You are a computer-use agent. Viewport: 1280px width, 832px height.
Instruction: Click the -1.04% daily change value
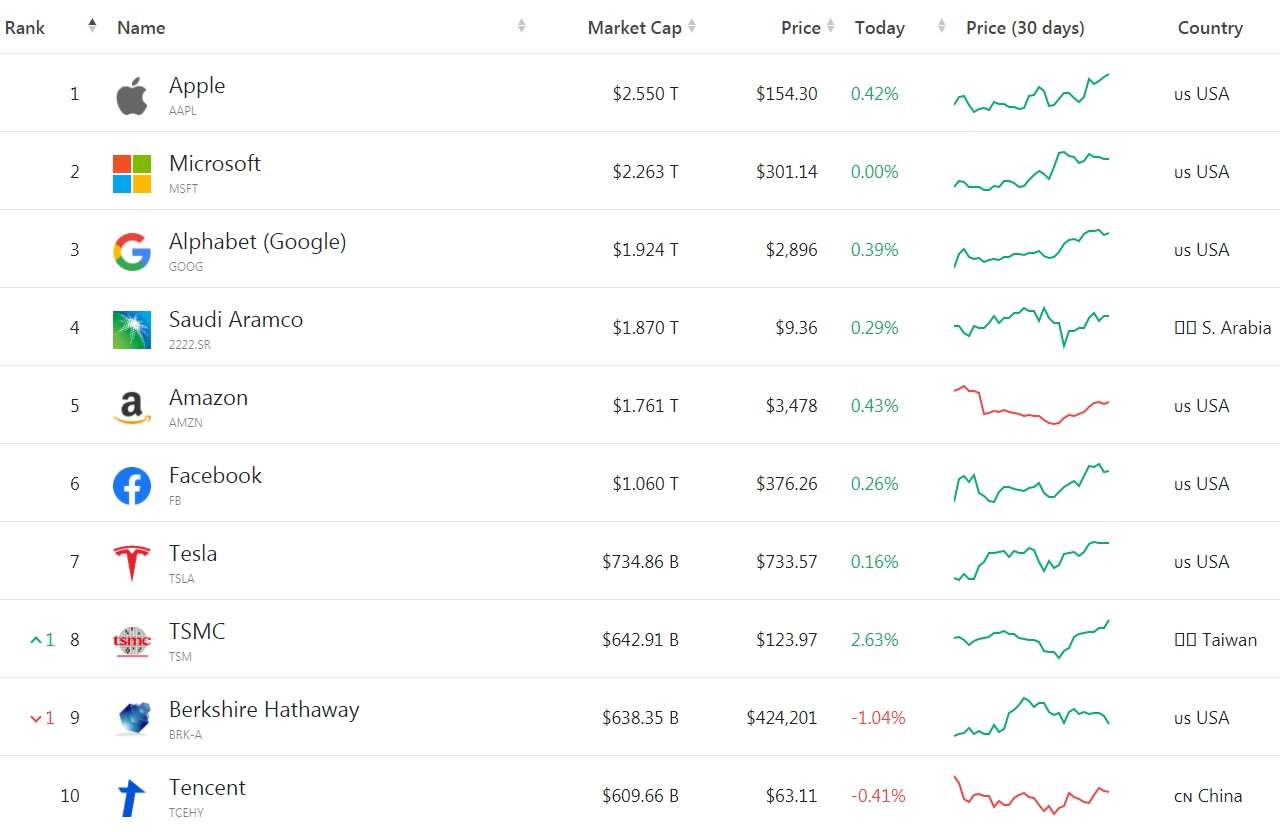click(878, 718)
